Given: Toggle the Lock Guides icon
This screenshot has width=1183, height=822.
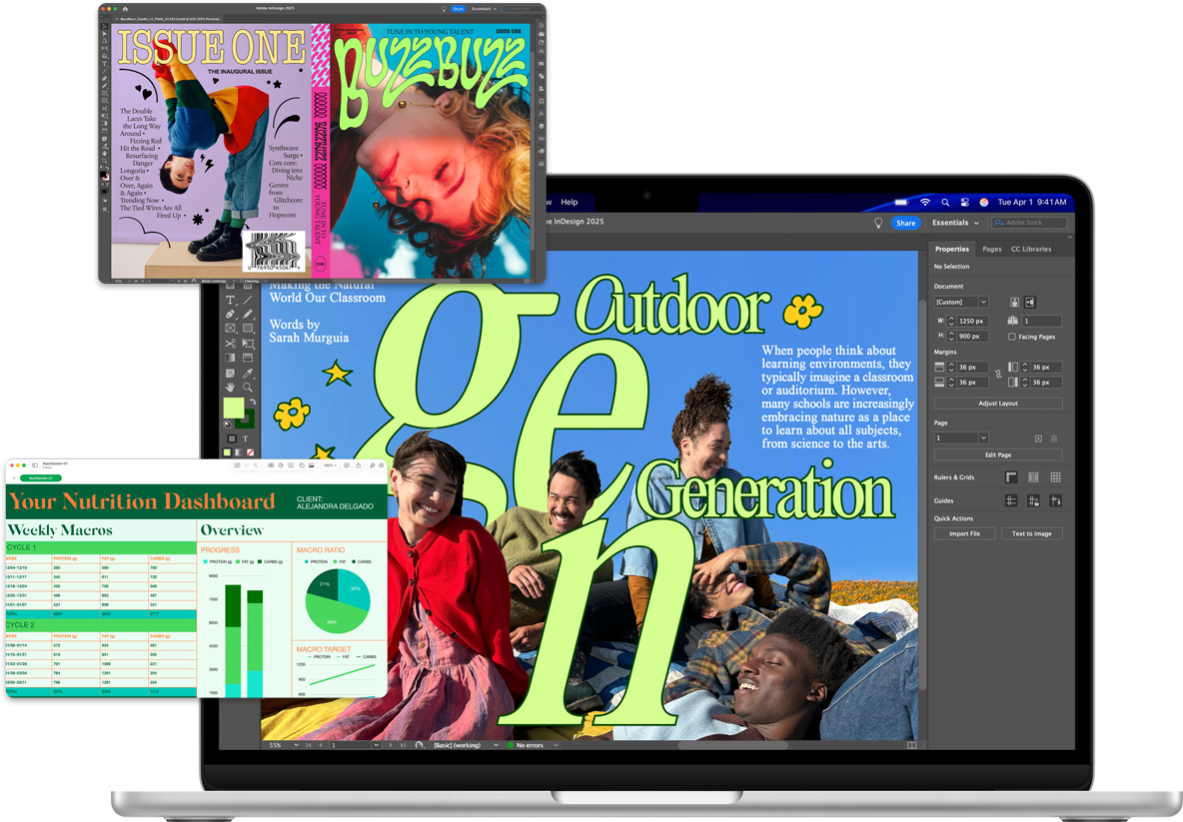Looking at the screenshot, I should [1034, 501].
